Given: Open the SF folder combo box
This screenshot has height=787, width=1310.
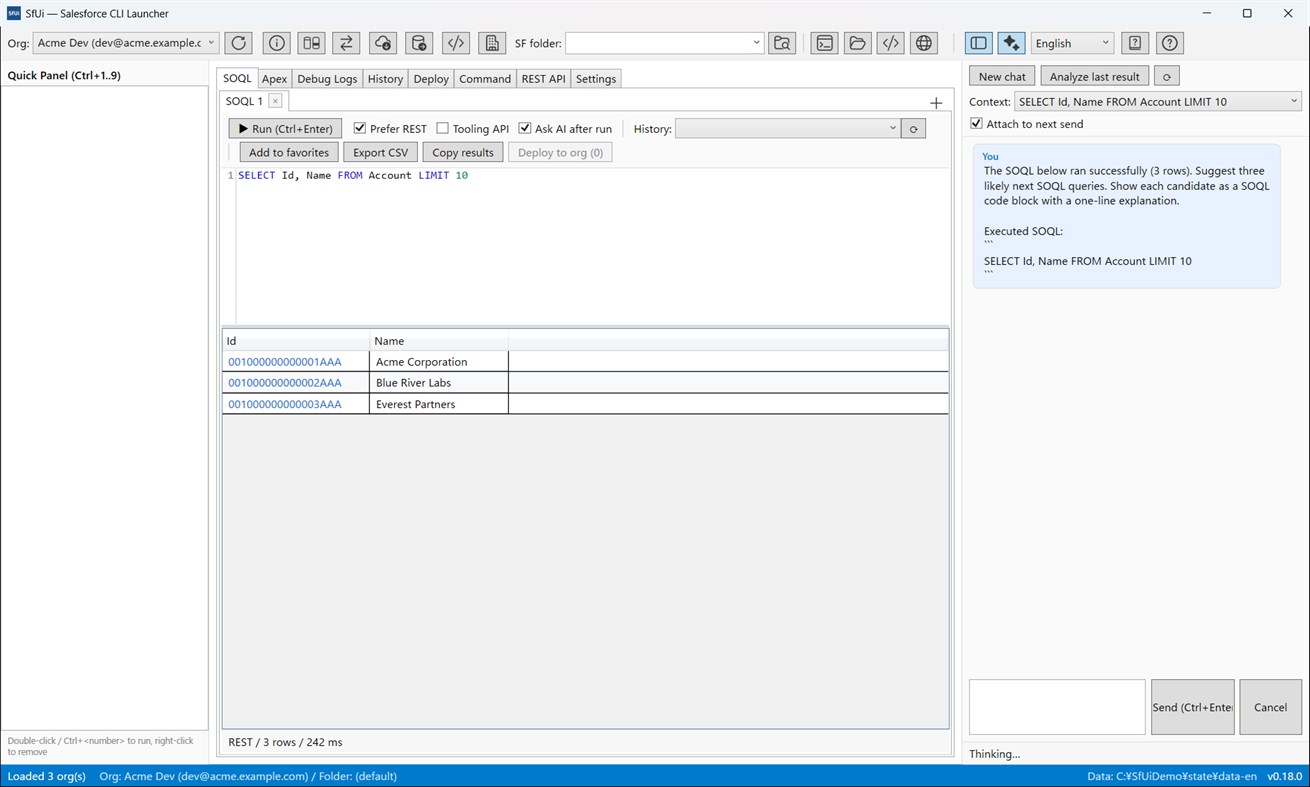Looking at the screenshot, I should pyautogui.click(x=664, y=43).
